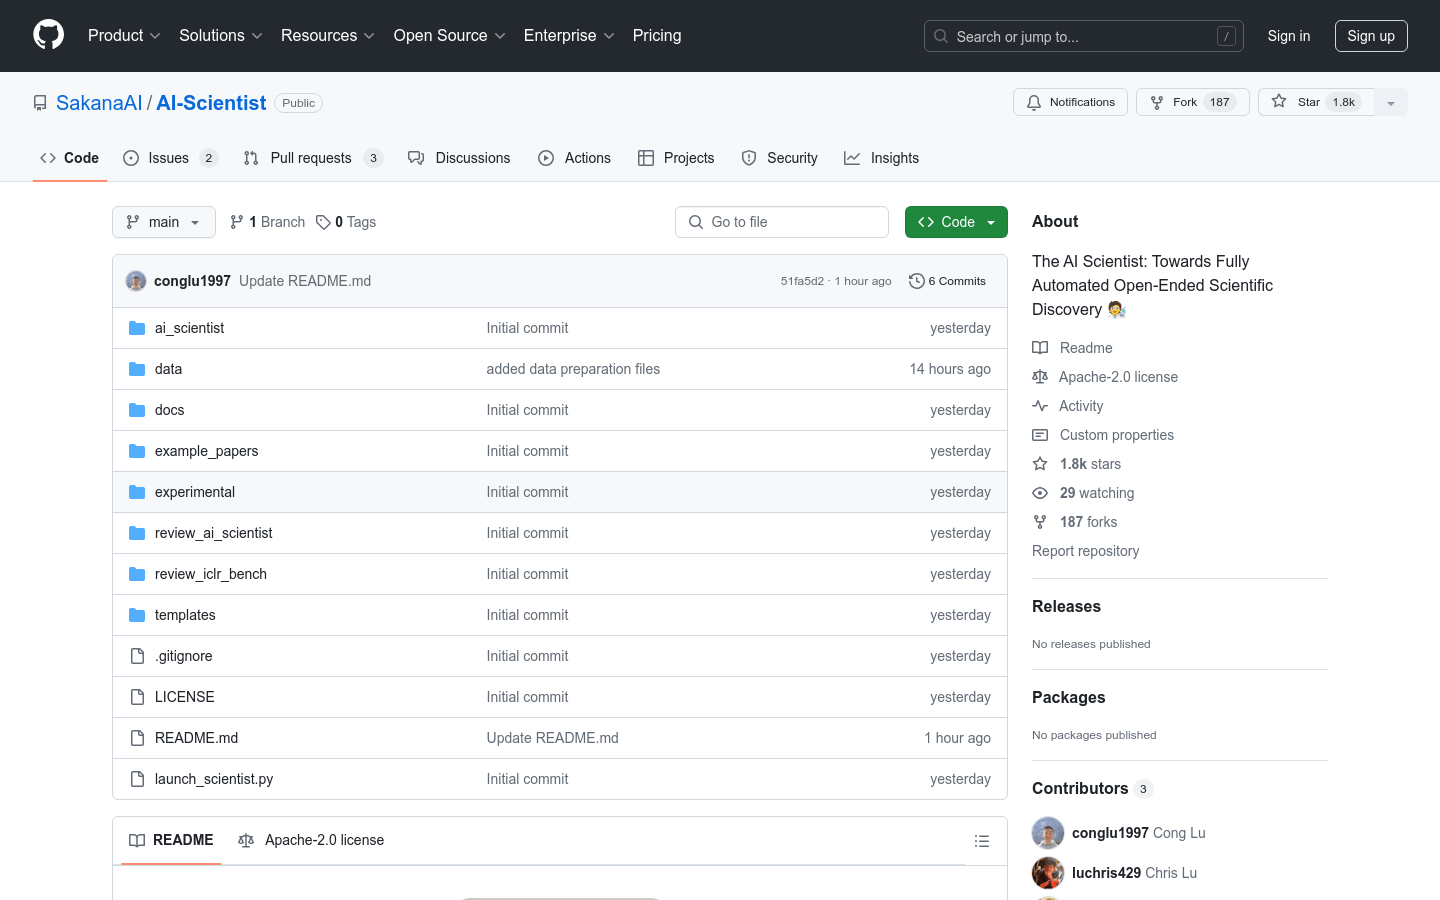
Task: View the 1 Branch link
Action: coord(267,222)
